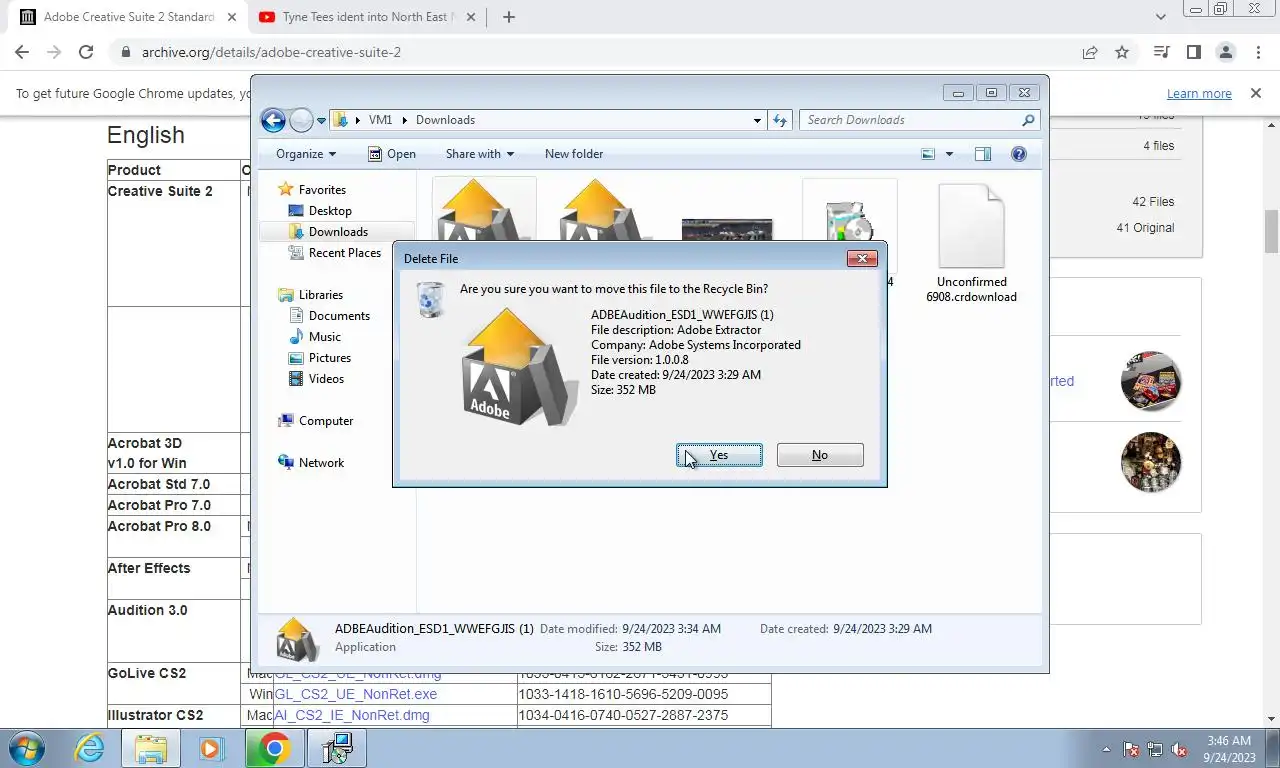Select Libraries in navigation pane
This screenshot has height=768, width=1280.
(x=321, y=295)
